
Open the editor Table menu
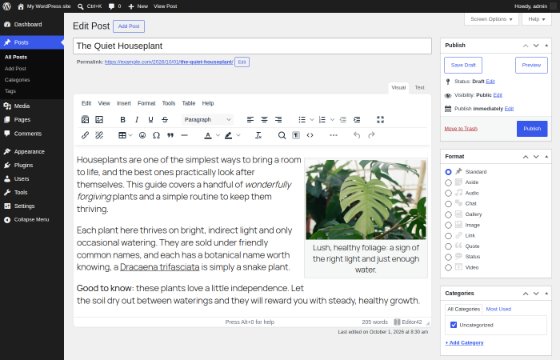click(189, 103)
